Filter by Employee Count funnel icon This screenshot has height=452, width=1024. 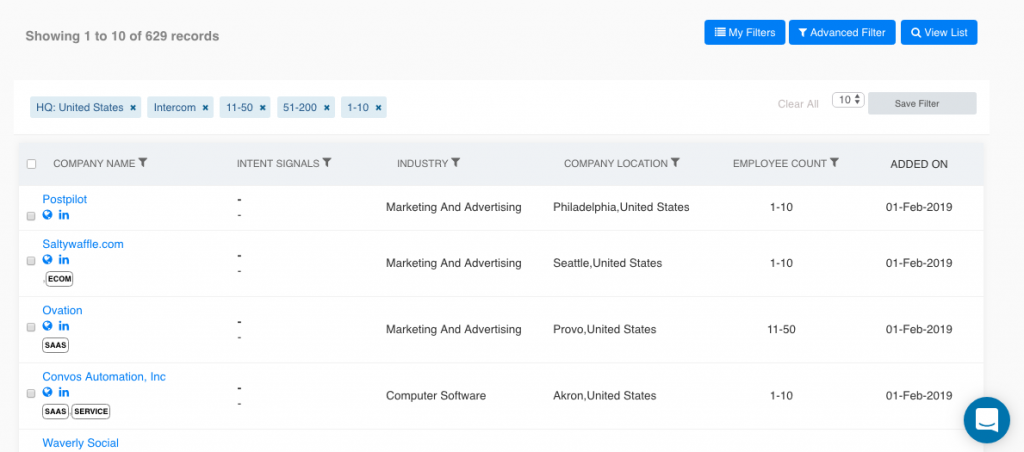pyautogui.click(x=834, y=163)
